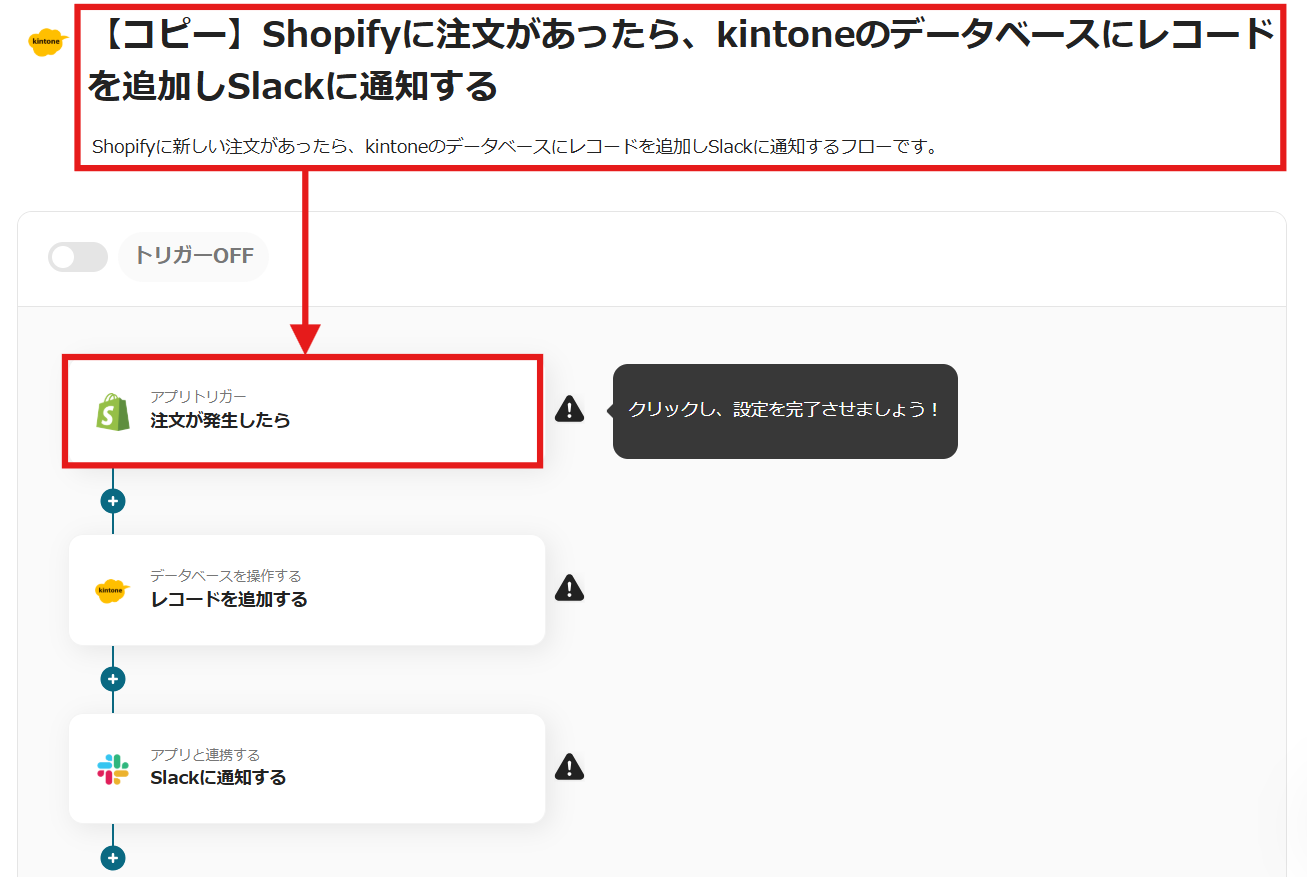Click the kintone icon beside the flow title
The height and width of the screenshot is (877, 1307).
pyautogui.click(x=47, y=41)
